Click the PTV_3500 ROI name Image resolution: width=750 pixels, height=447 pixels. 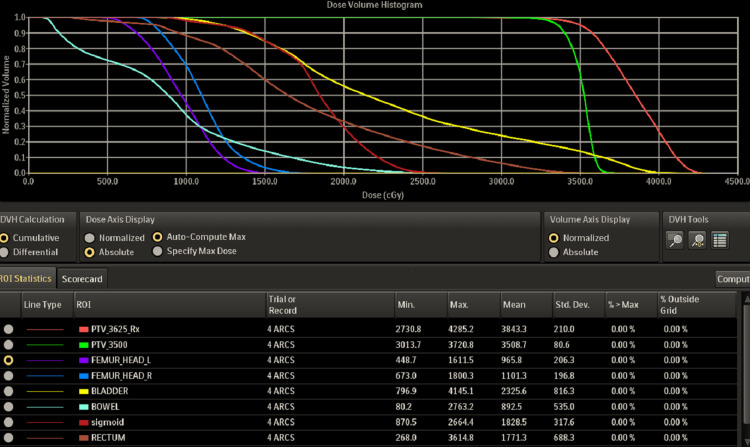click(109, 345)
